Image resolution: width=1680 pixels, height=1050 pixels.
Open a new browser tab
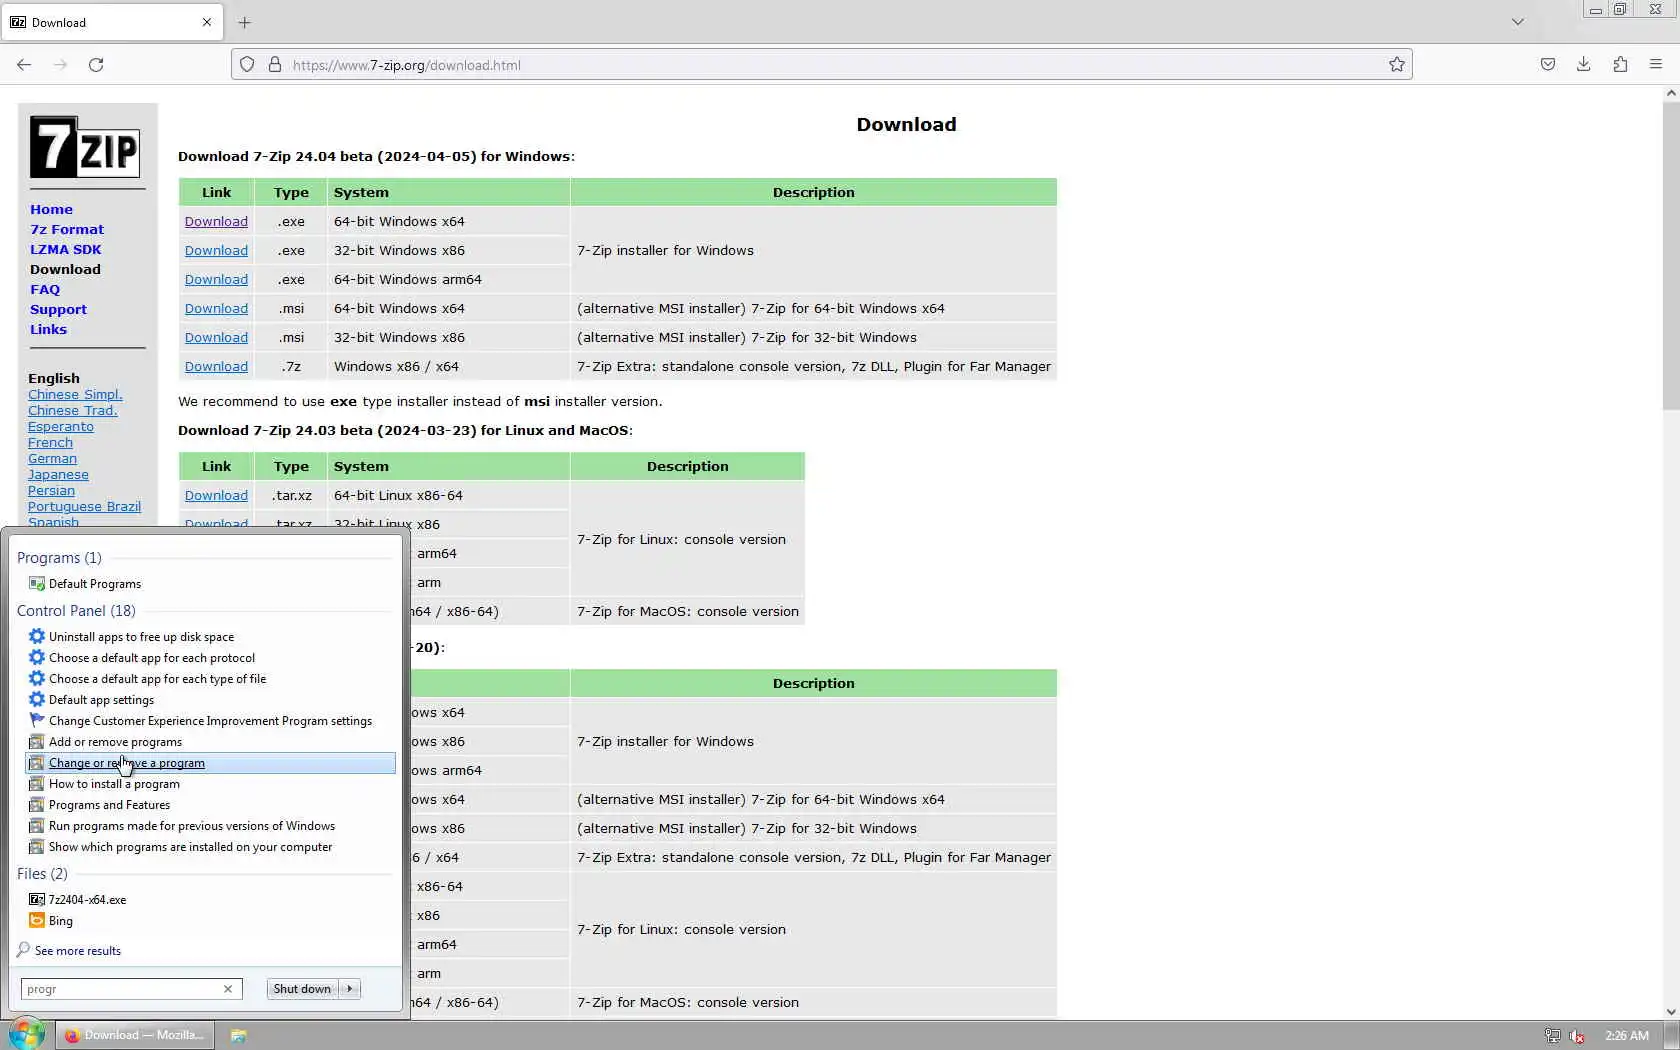pyautogui.click(x=245, y=22)
